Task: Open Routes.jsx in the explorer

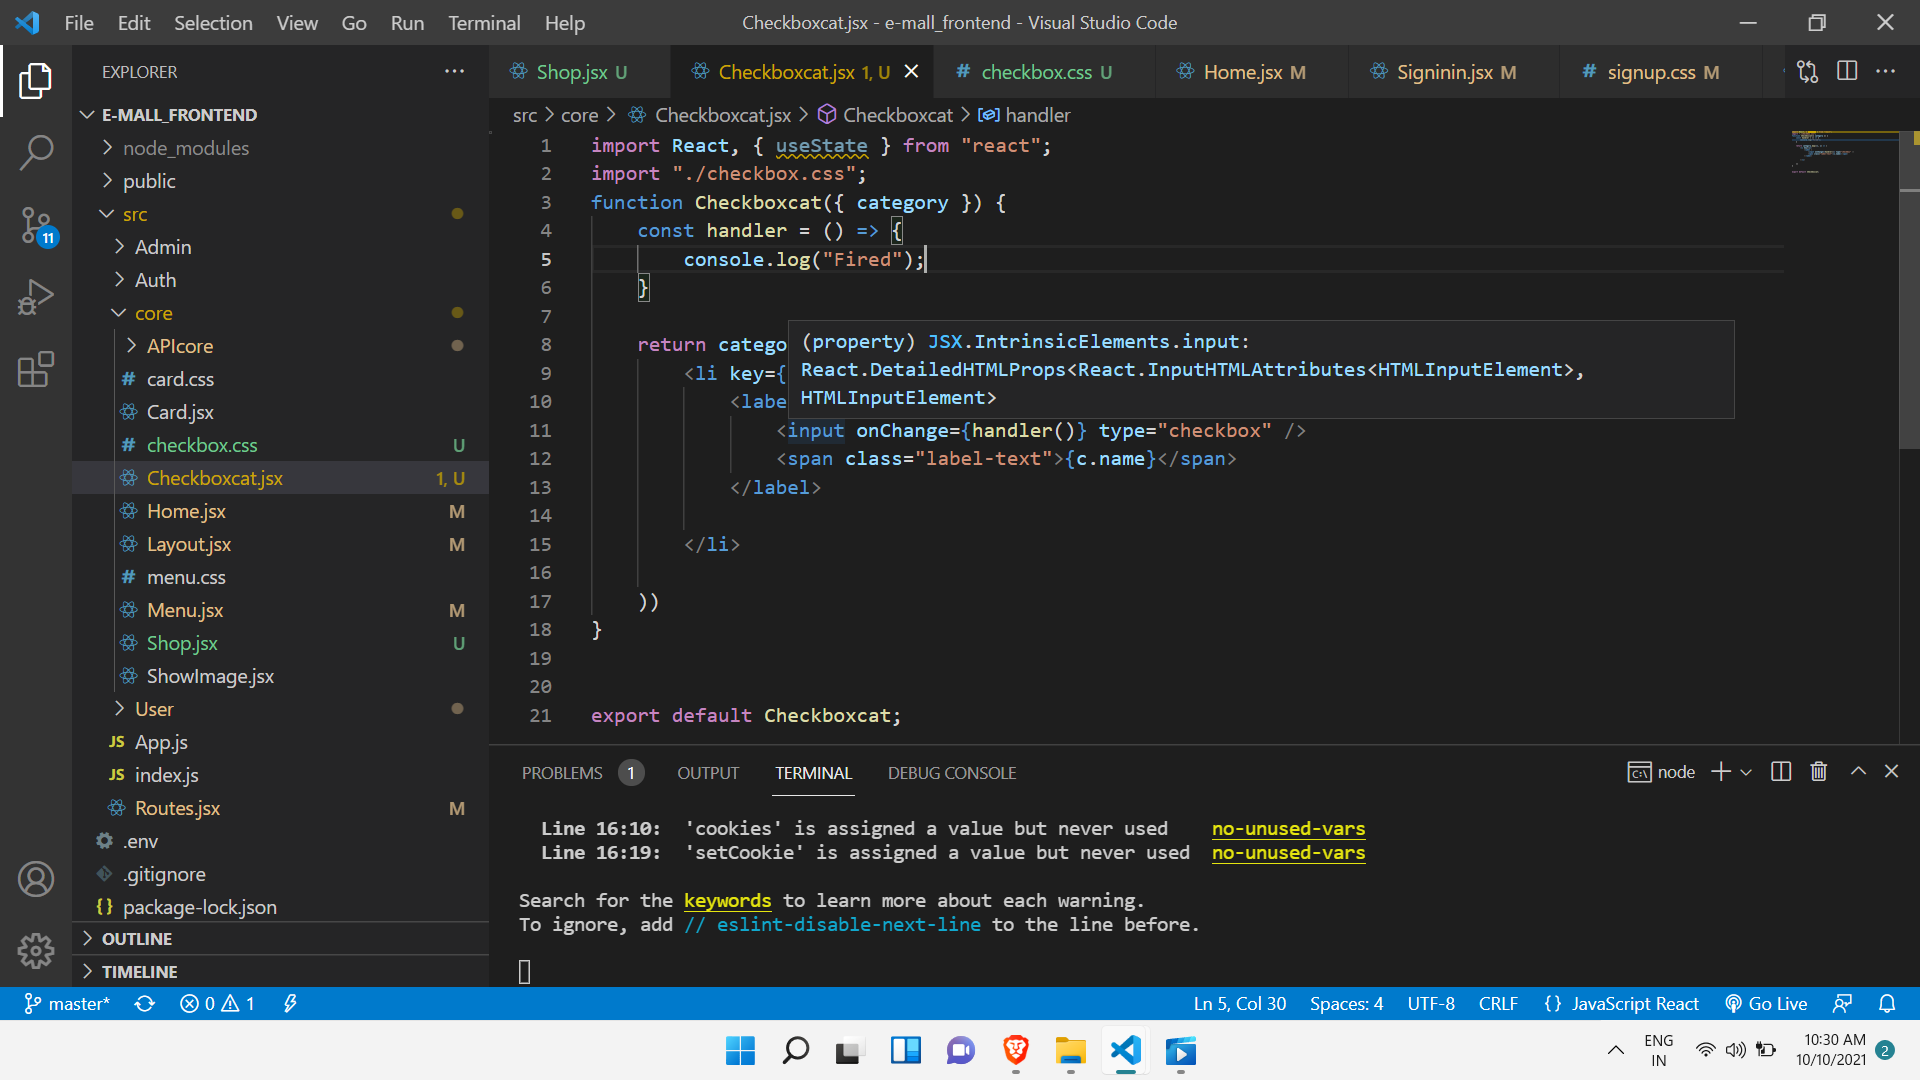Action: [x=280, y=808]
